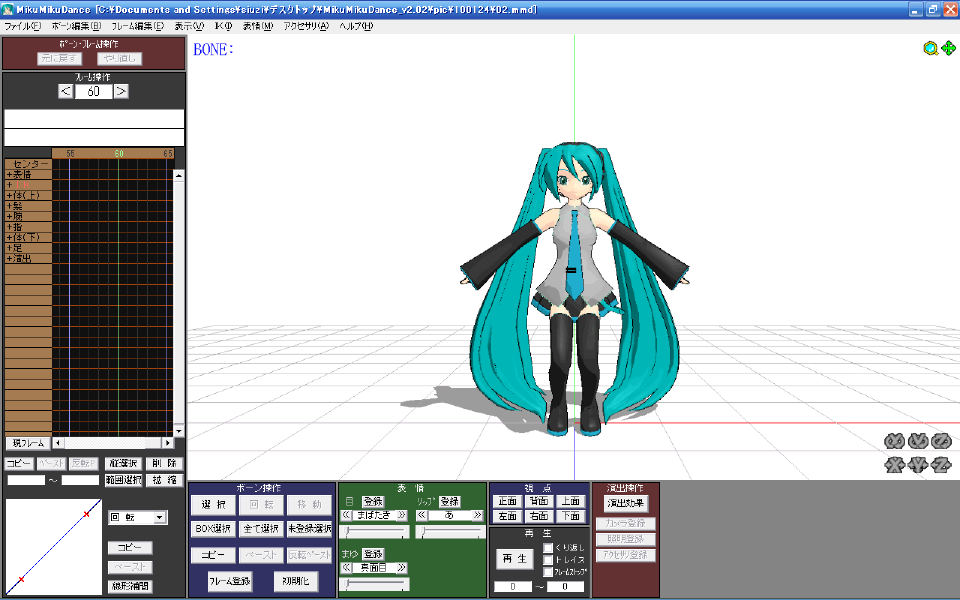Expand the 体(下) track group
Screen dimensions: 960x600
tap(9, 237)
